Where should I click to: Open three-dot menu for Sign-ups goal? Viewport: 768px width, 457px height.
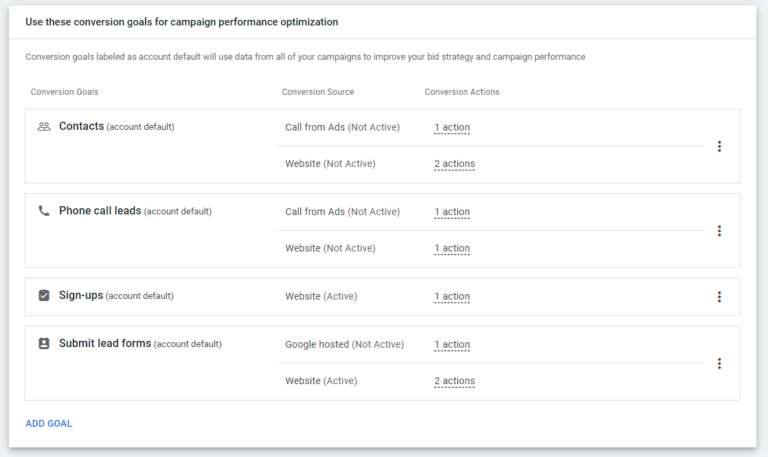[719, 297]
